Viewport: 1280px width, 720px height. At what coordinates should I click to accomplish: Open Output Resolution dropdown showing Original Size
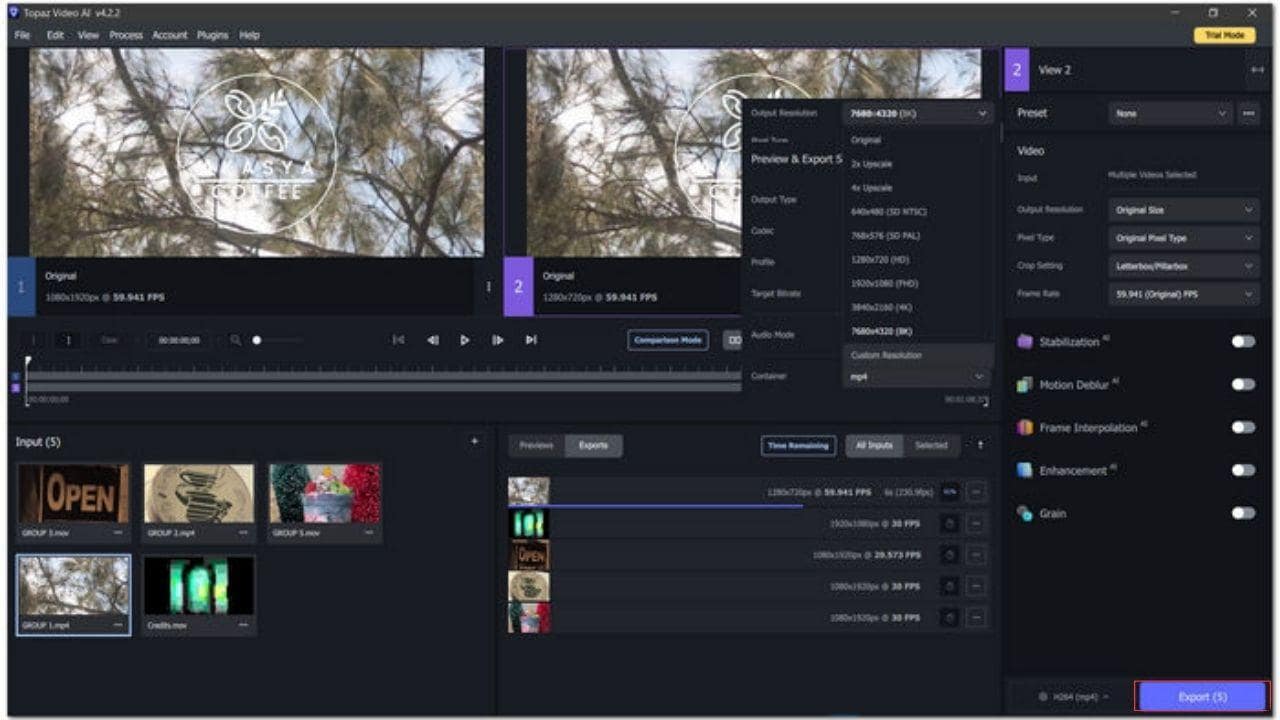tap(1184, 210)
